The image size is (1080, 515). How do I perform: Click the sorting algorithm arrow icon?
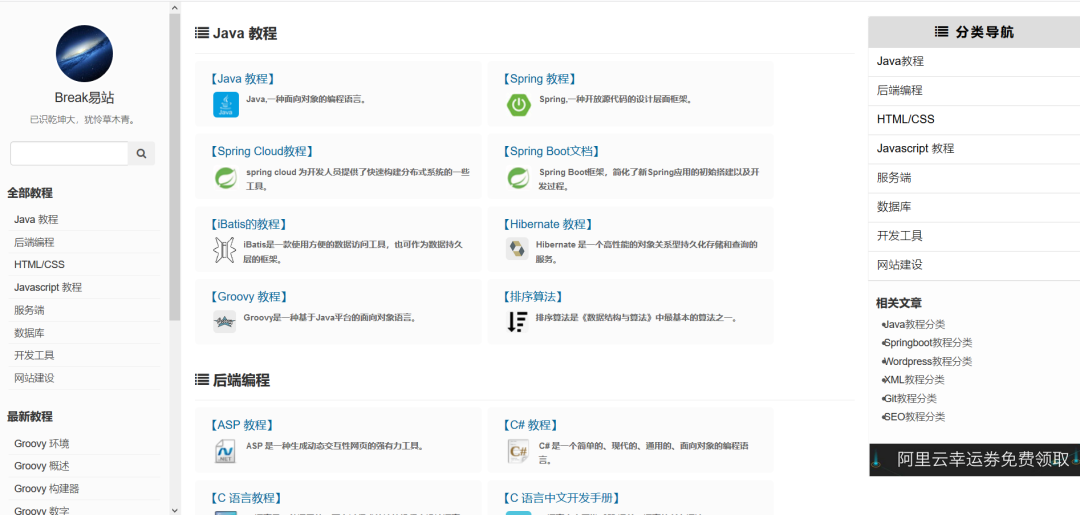517,322
